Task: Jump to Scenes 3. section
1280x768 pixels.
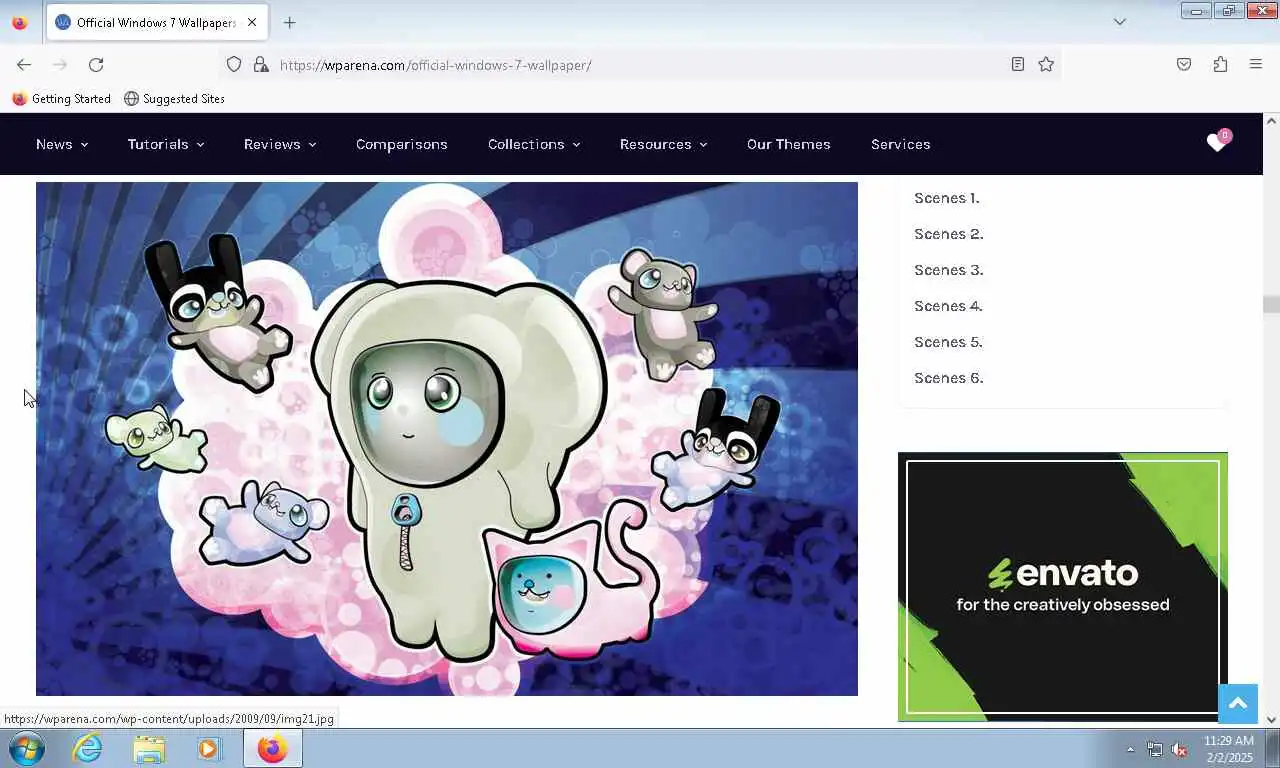Action: coord(949,270)
